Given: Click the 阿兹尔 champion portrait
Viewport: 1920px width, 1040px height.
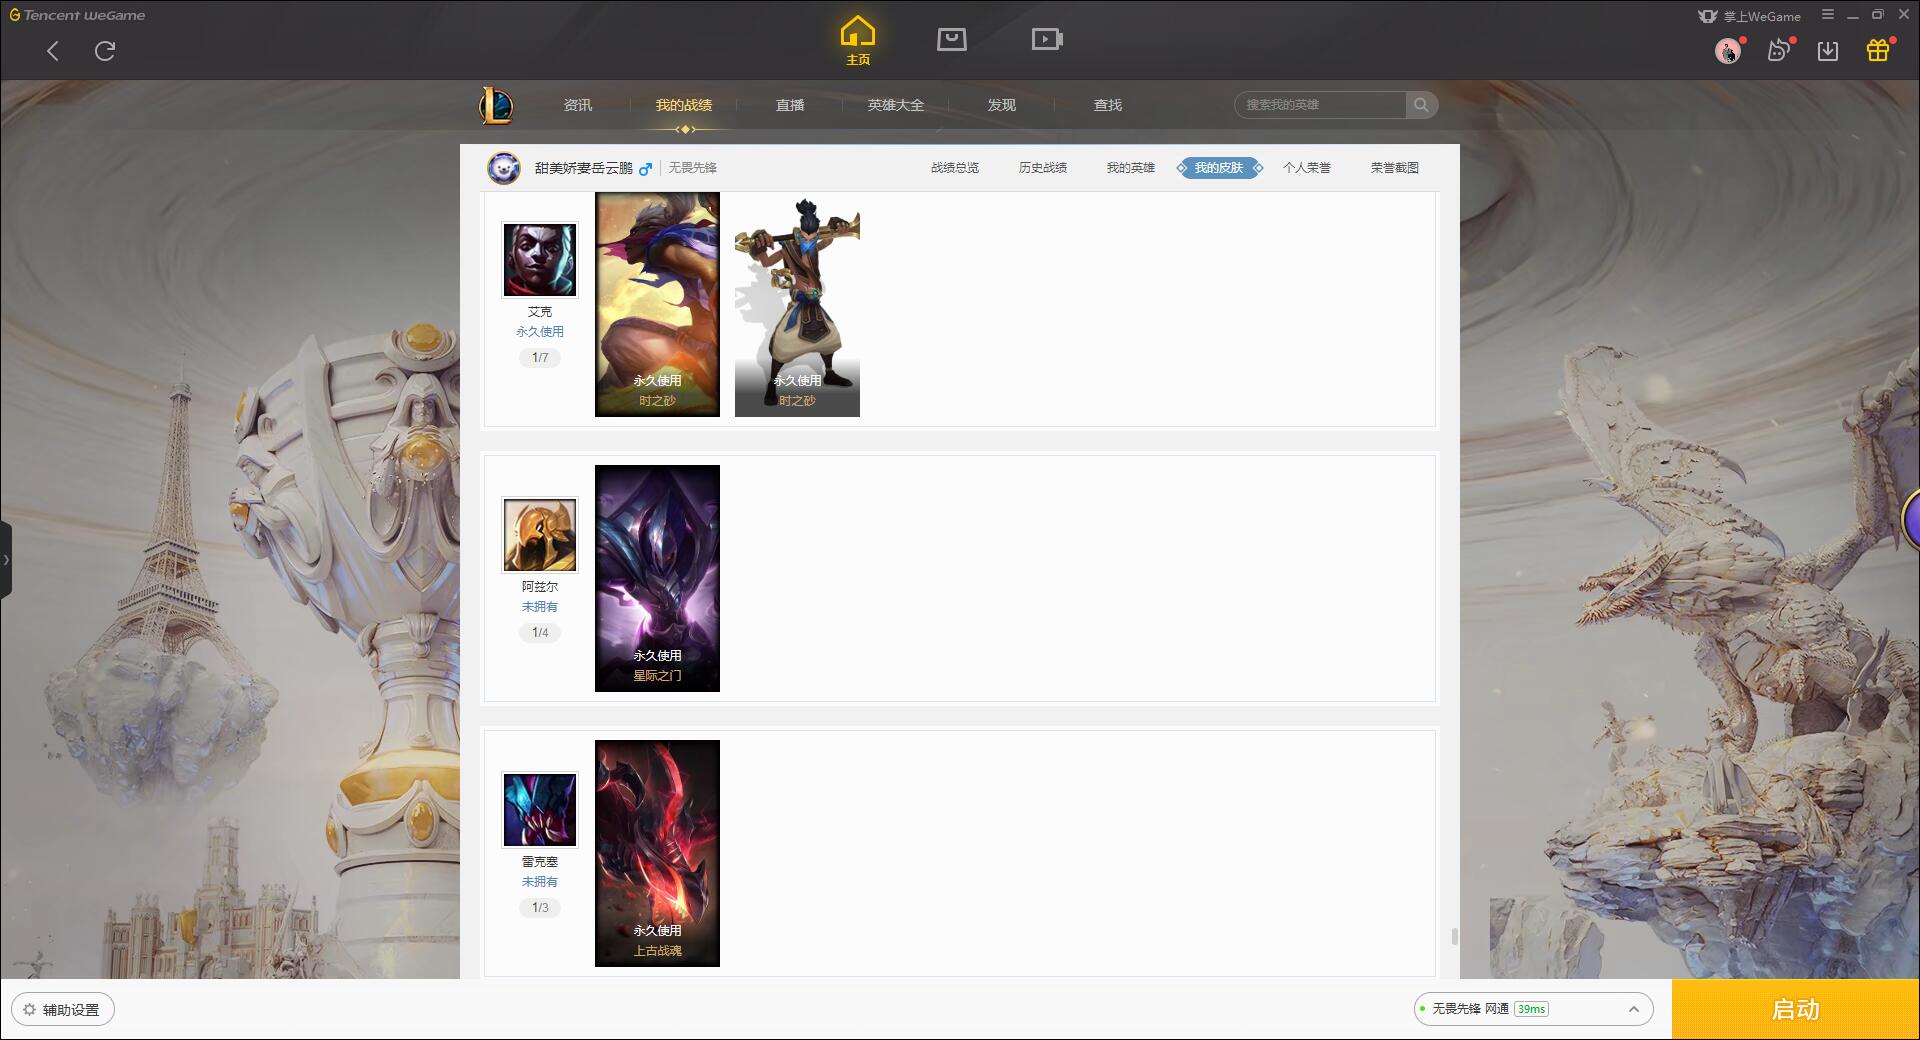Looking at the screenshot, I should 540,535.
